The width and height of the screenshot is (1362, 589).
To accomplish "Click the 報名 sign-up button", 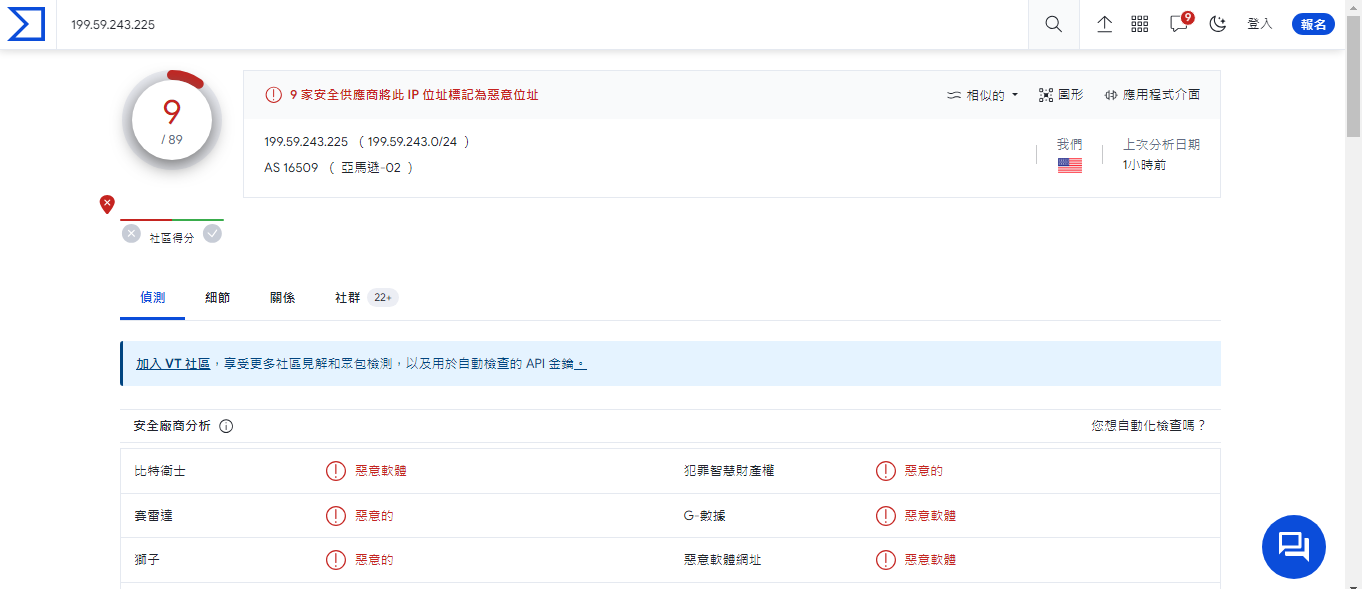I will (x=1313, y=24).
